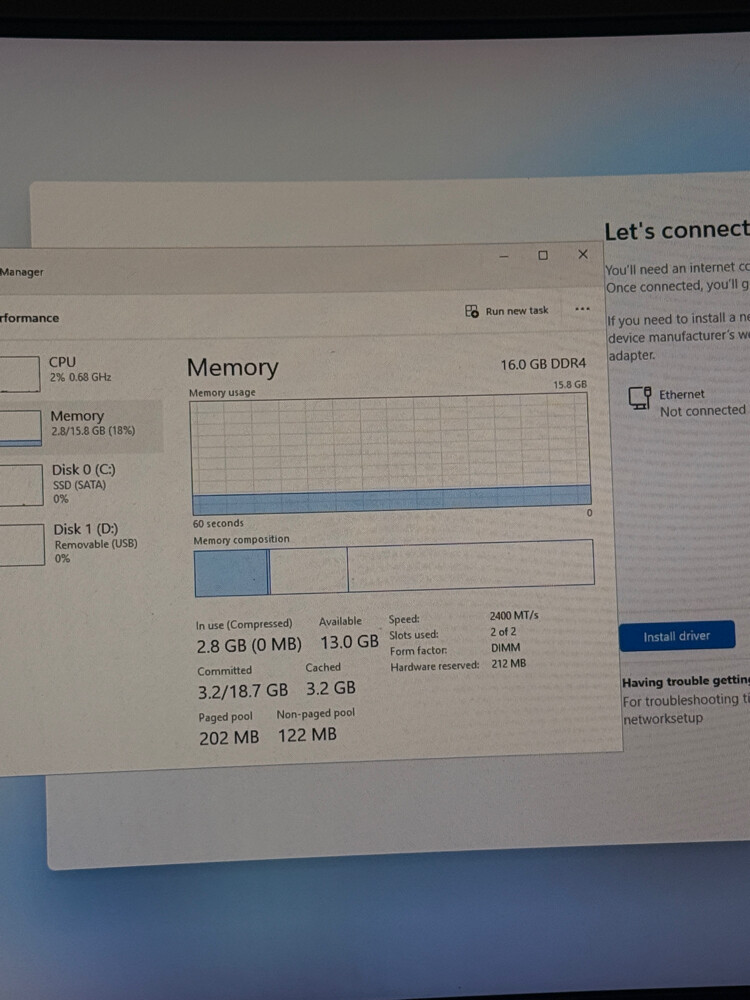
Task: Select the Memory performance item
Action: click(80, 425)
